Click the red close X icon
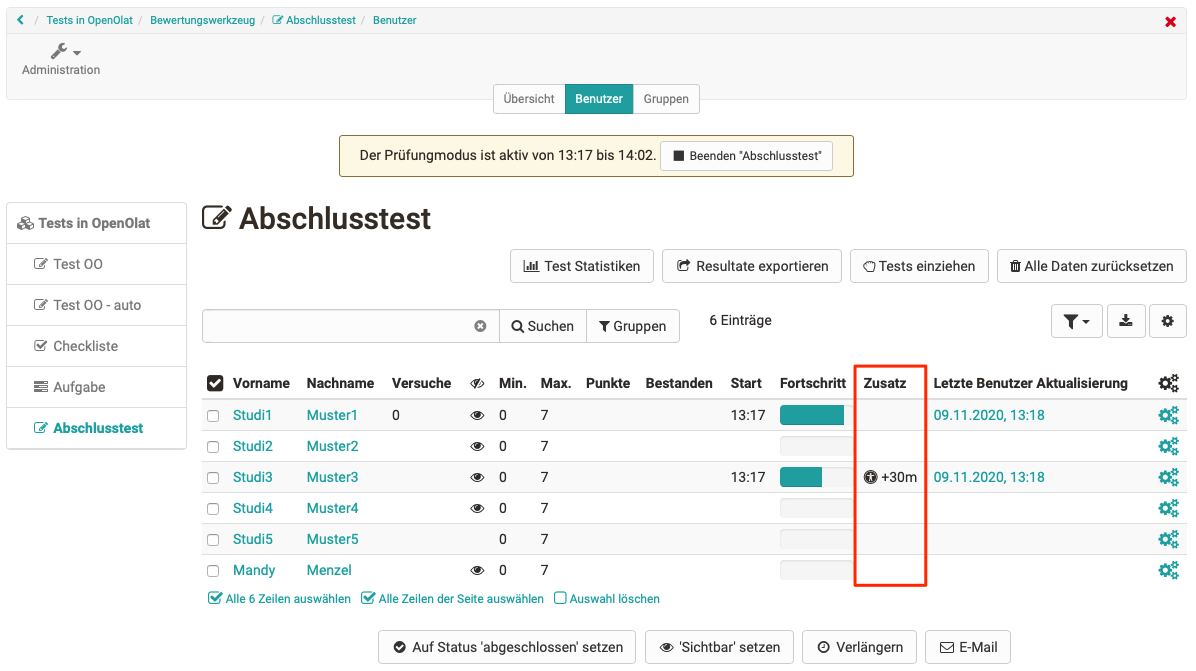The image size is (1196, 671). point(1170,21)
